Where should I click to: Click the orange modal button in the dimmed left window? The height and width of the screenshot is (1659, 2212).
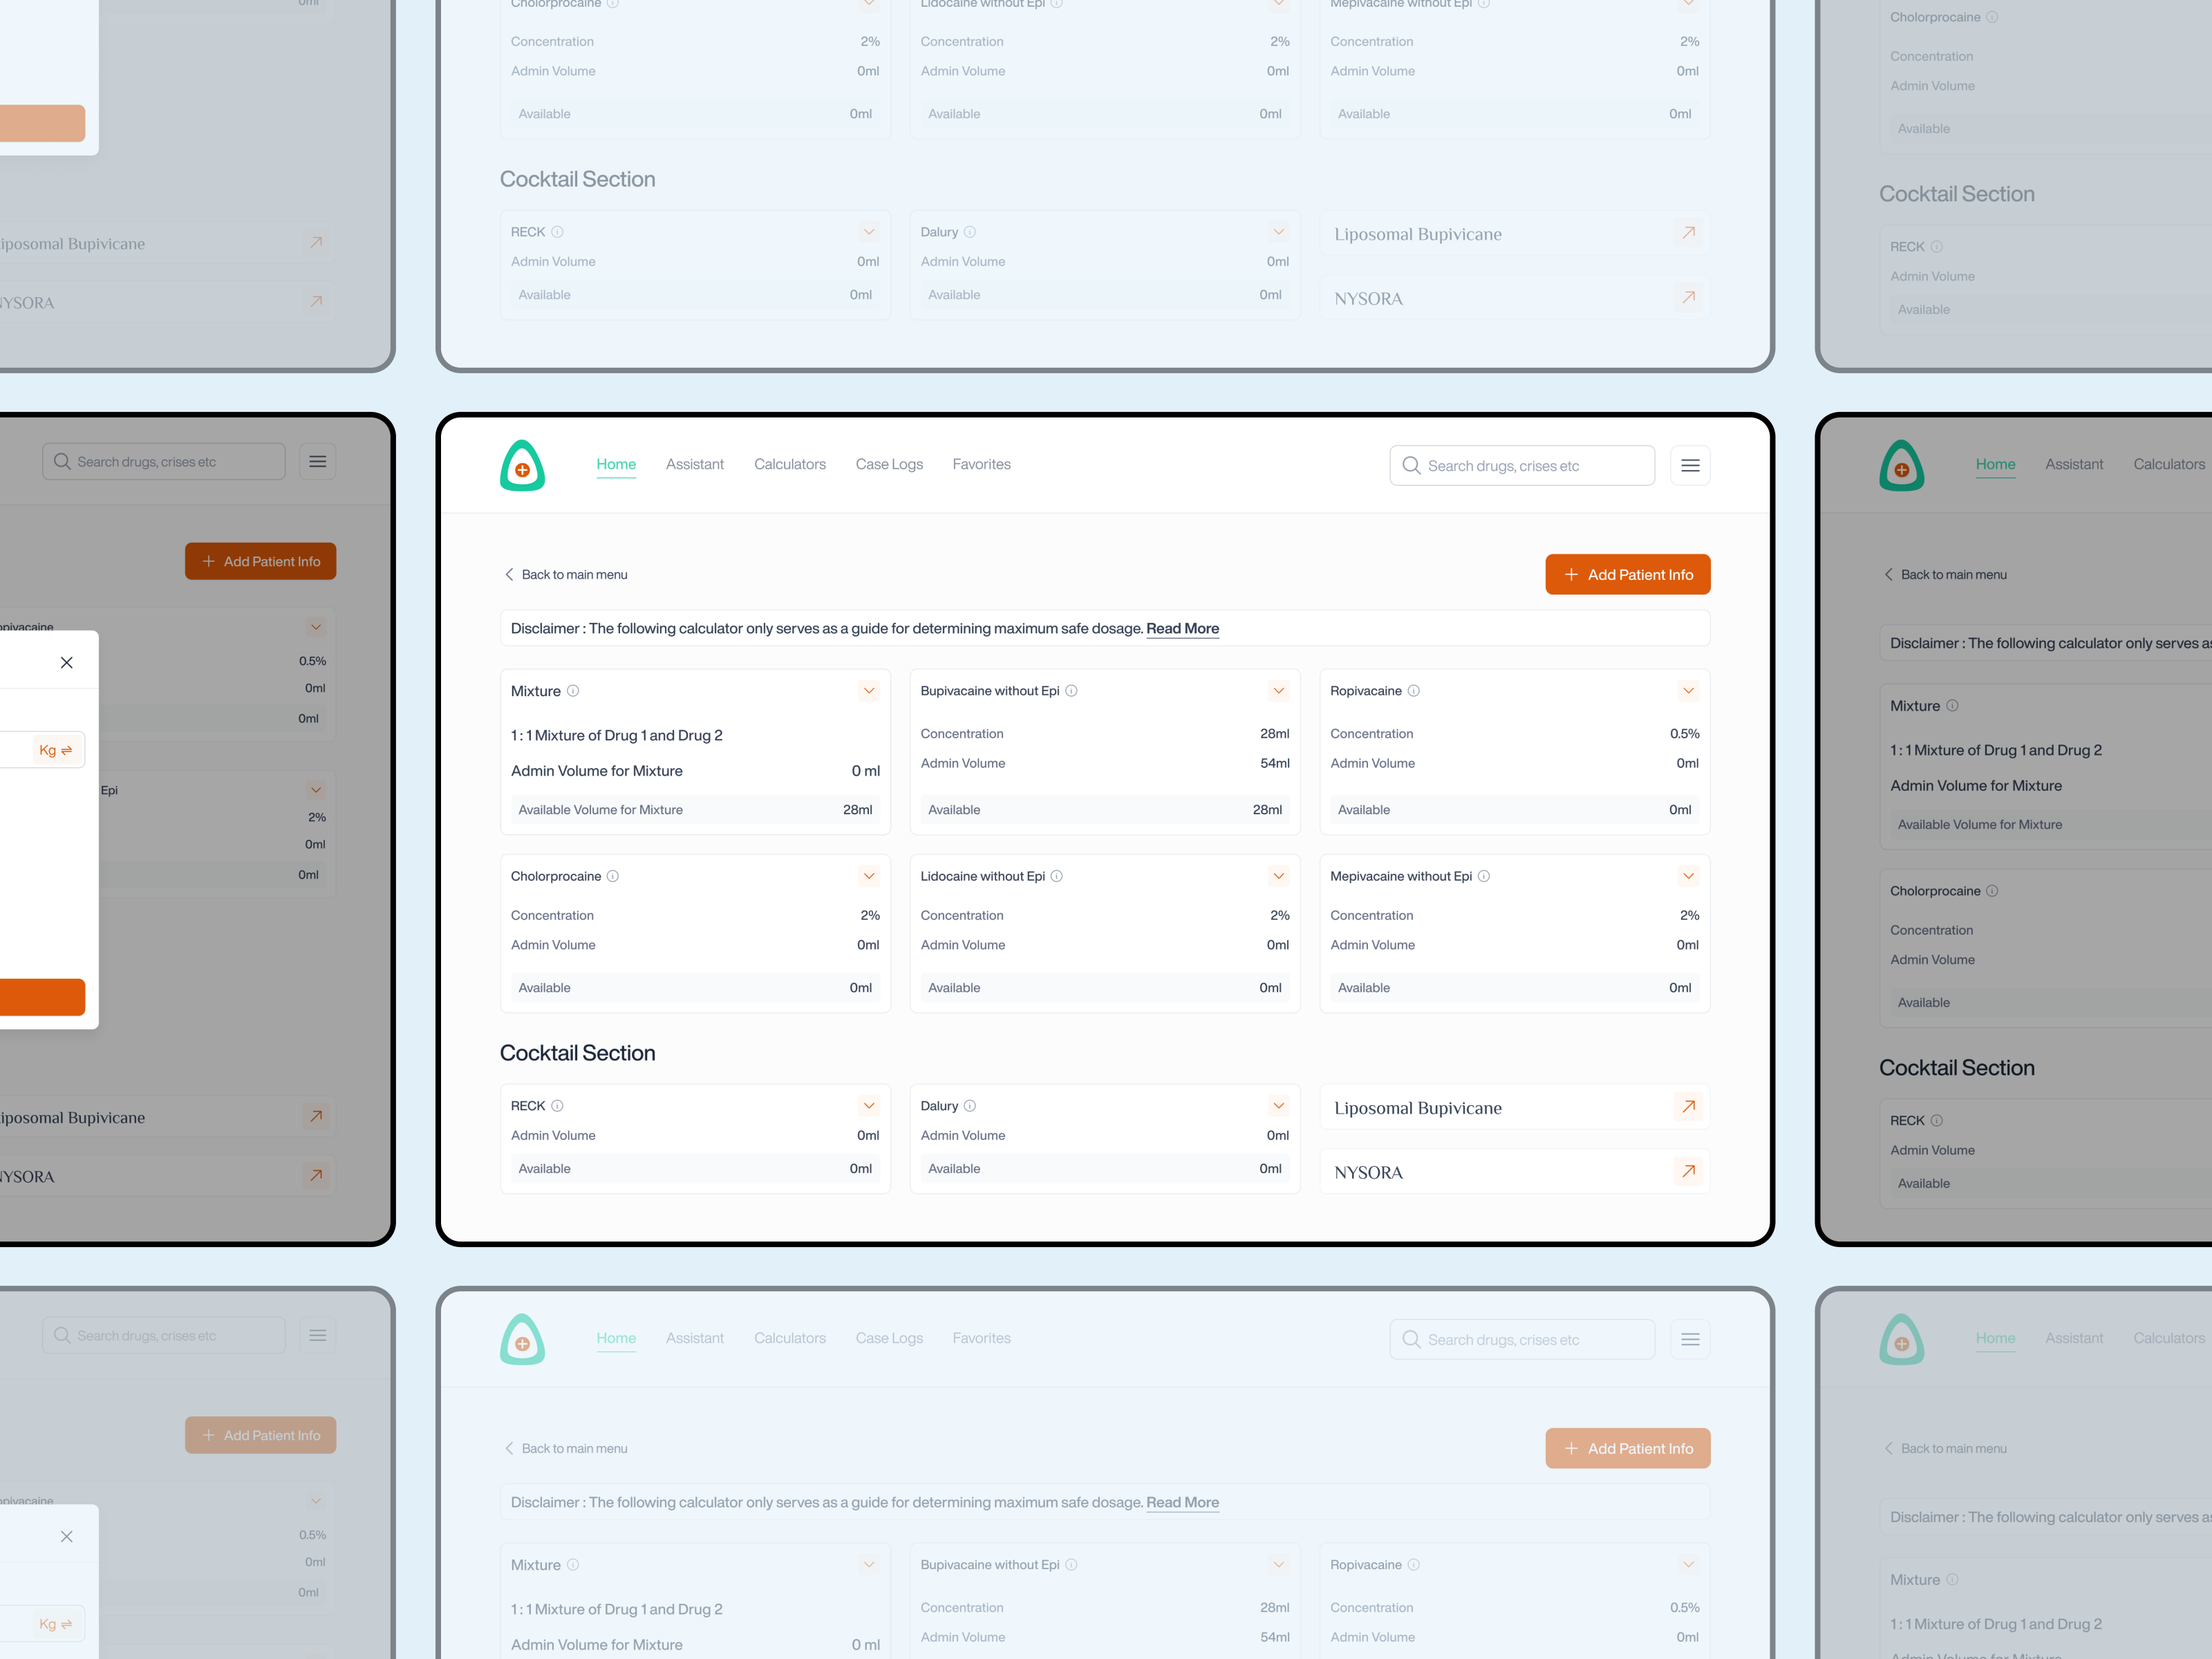[42, 997]
